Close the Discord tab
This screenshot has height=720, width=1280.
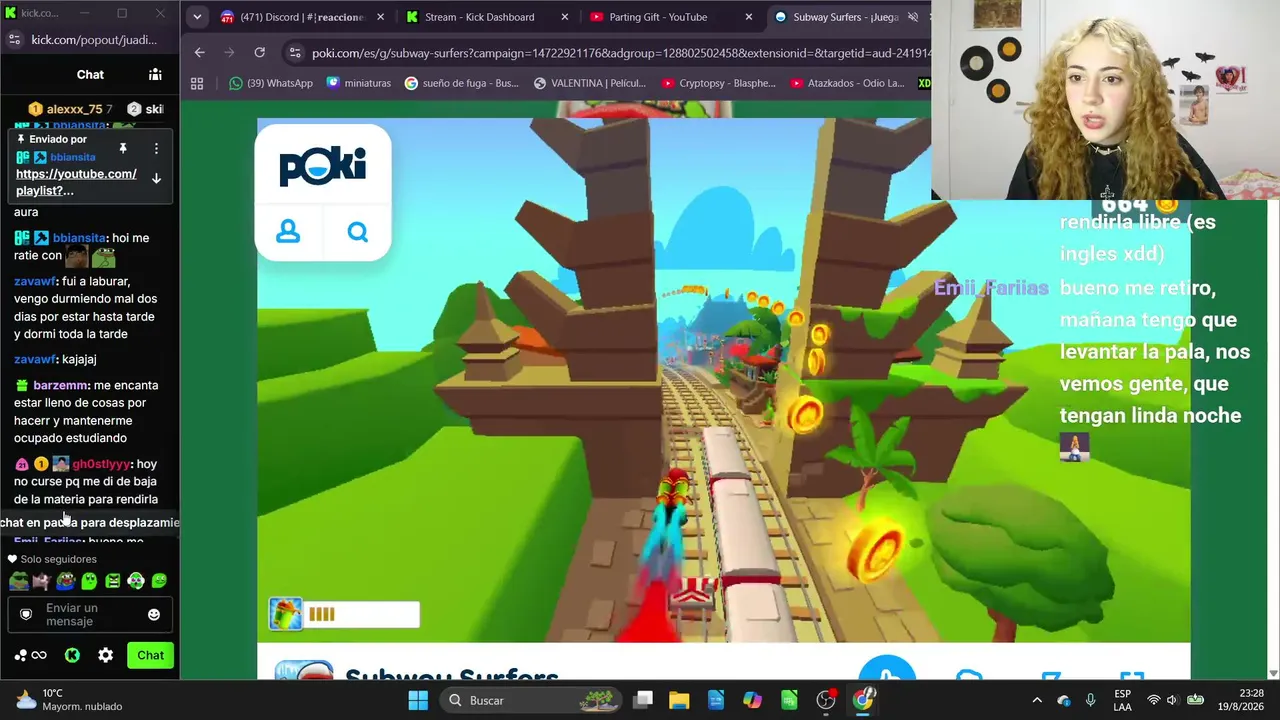tap(380, 17)
